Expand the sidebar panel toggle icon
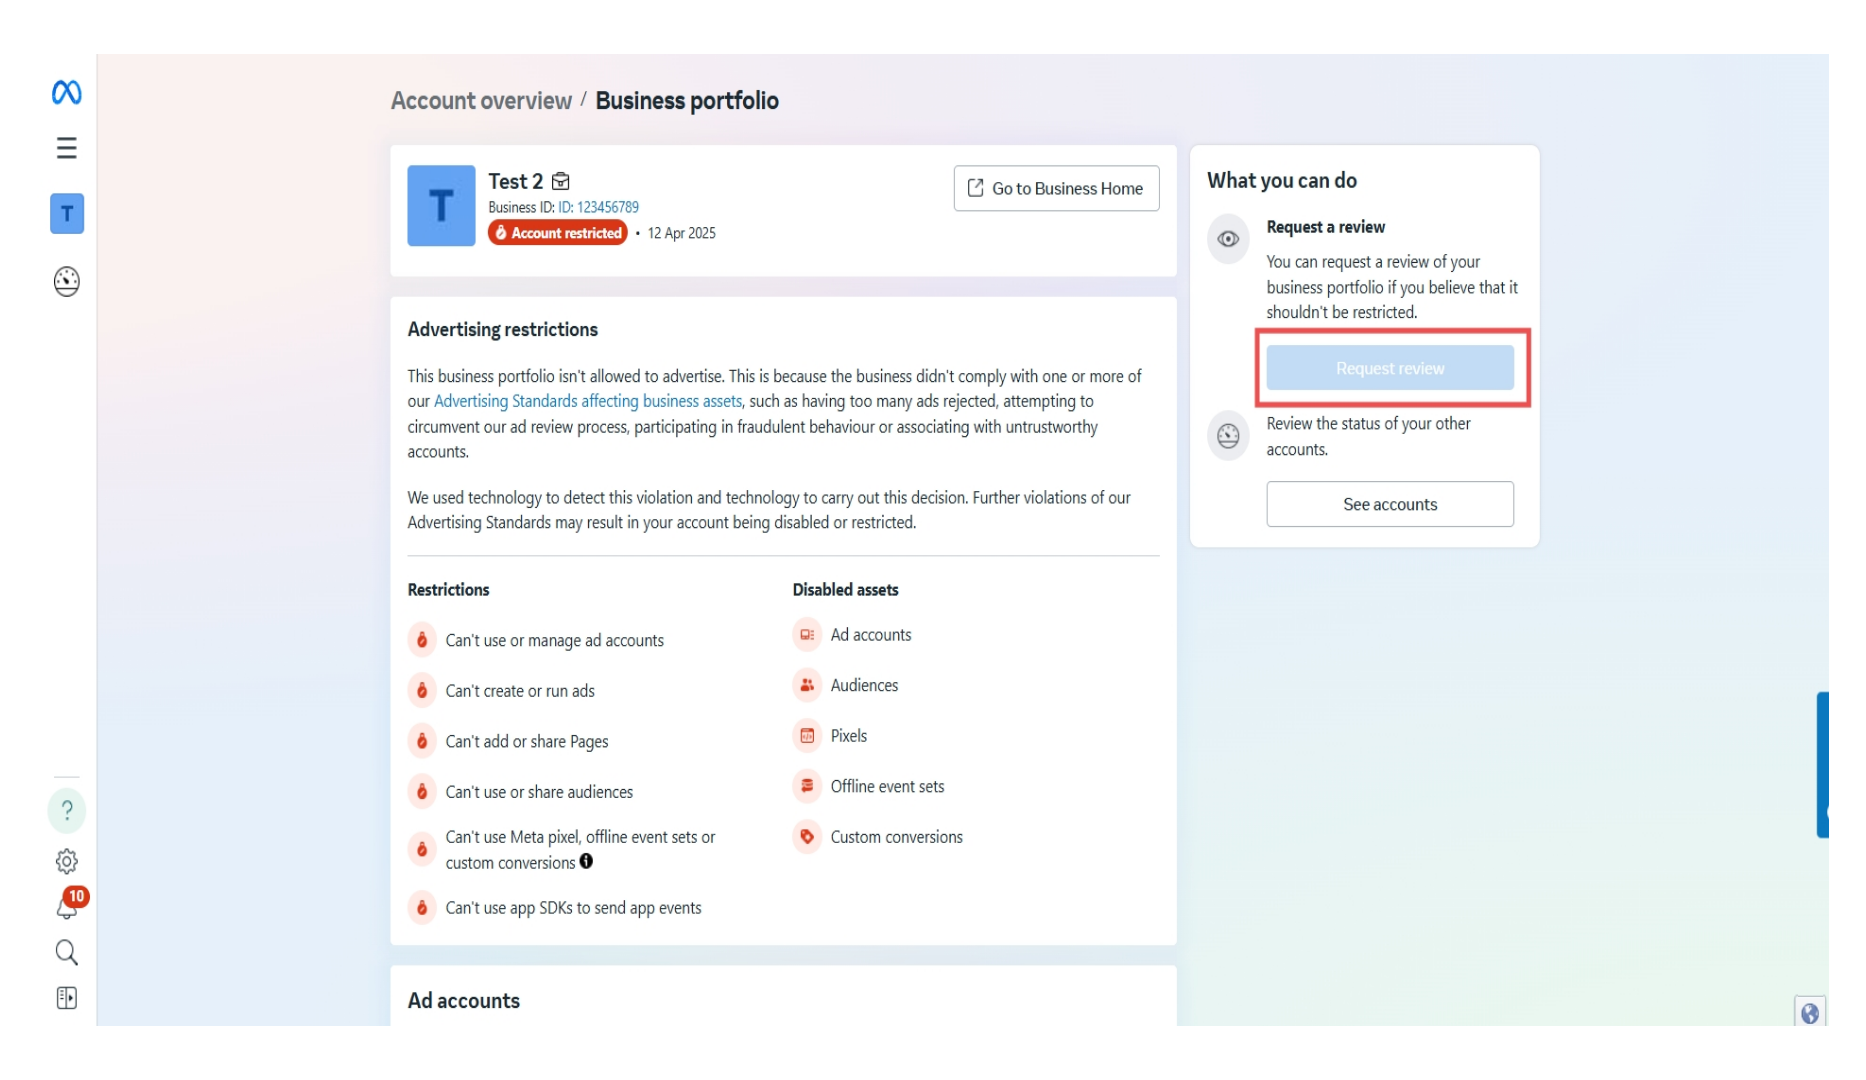The image size is (1866, 1080). [66, 998]
